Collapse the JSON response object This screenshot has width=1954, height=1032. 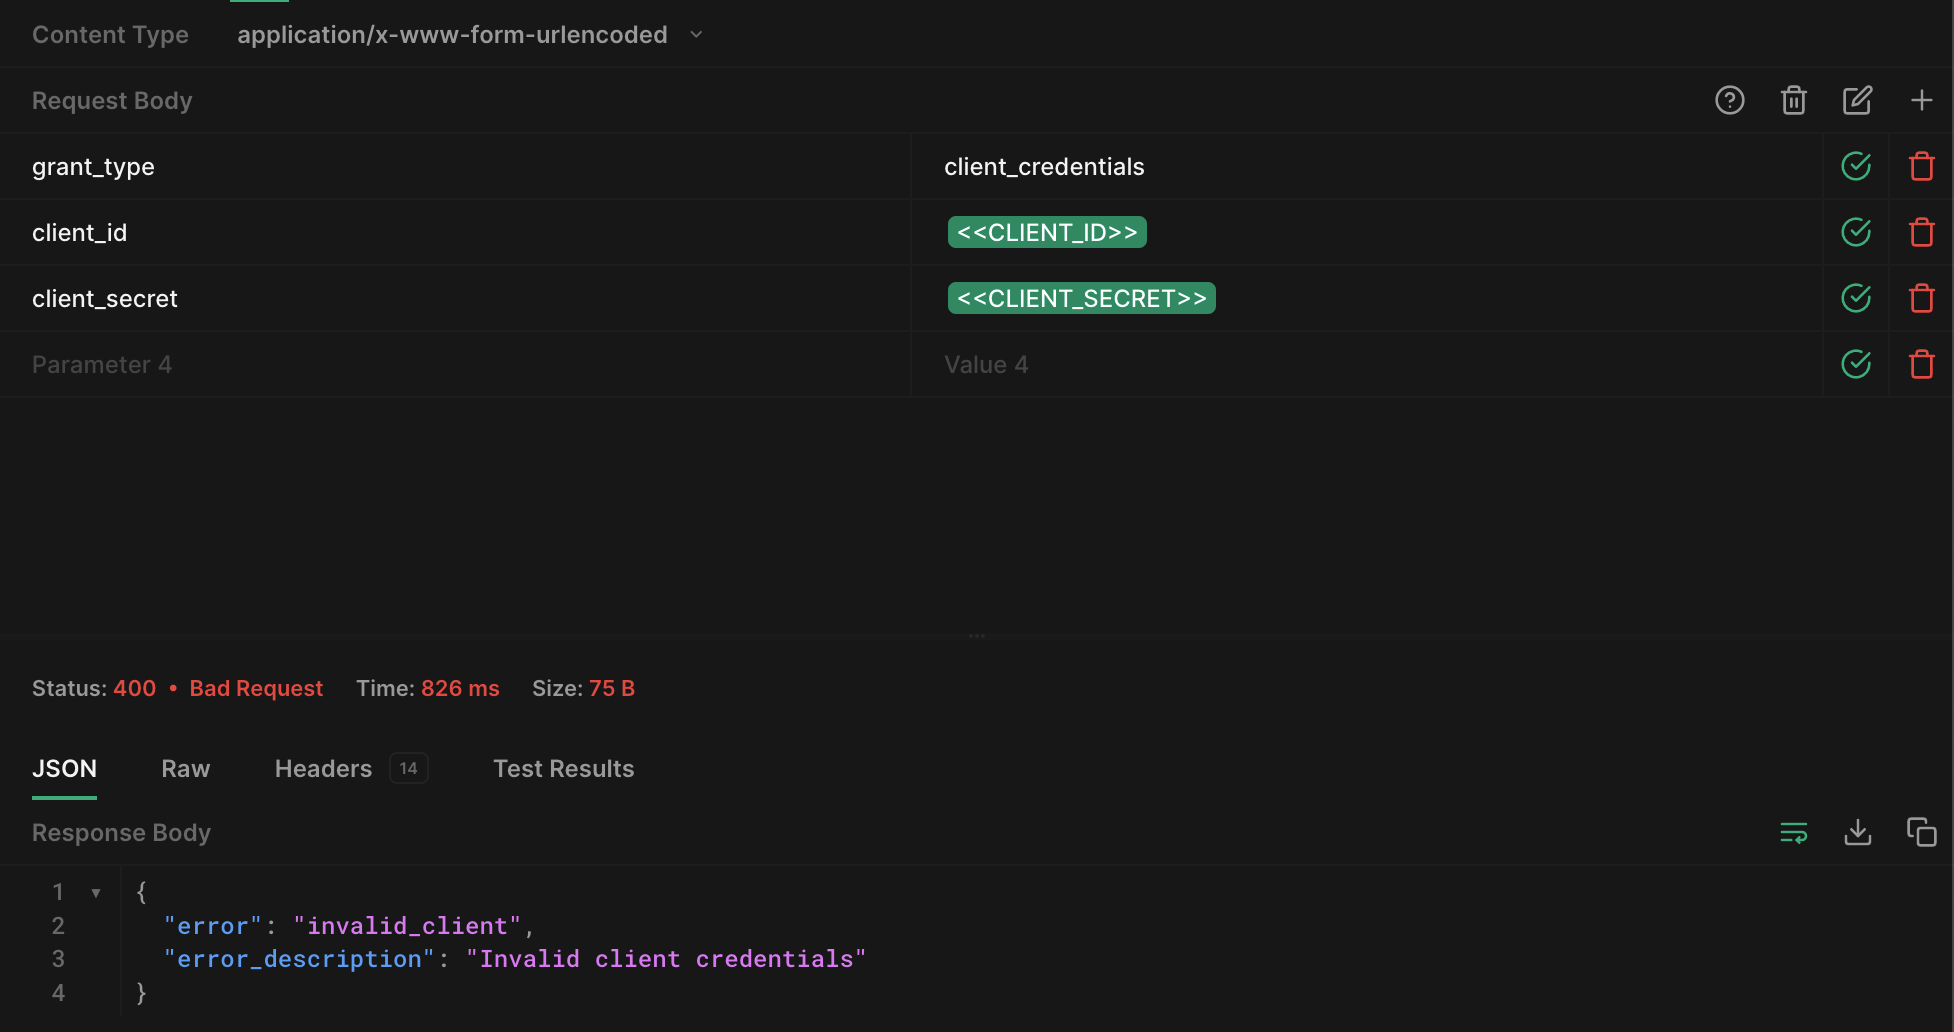click(x=96, y=891)
